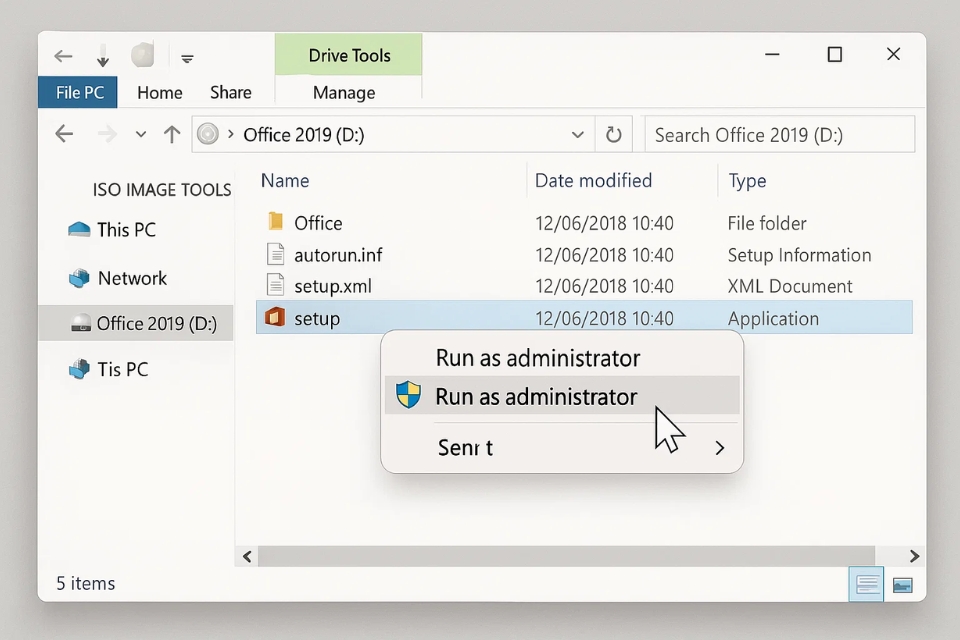Screen dimensions: 960x640
Task: Click the yellow Office folder icon
Action: (276, 221)
